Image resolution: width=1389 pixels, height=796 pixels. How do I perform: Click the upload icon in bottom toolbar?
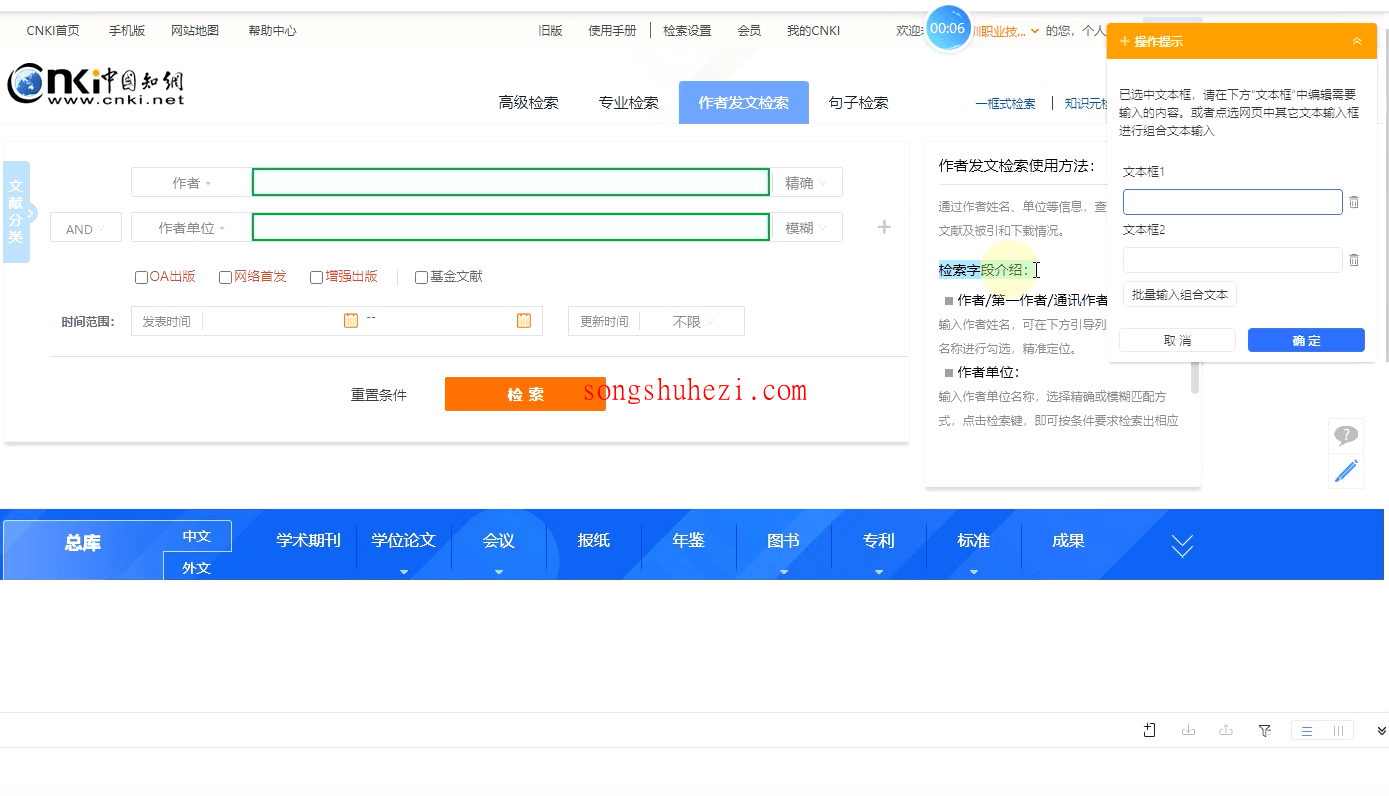click(x=1226, y=731)
